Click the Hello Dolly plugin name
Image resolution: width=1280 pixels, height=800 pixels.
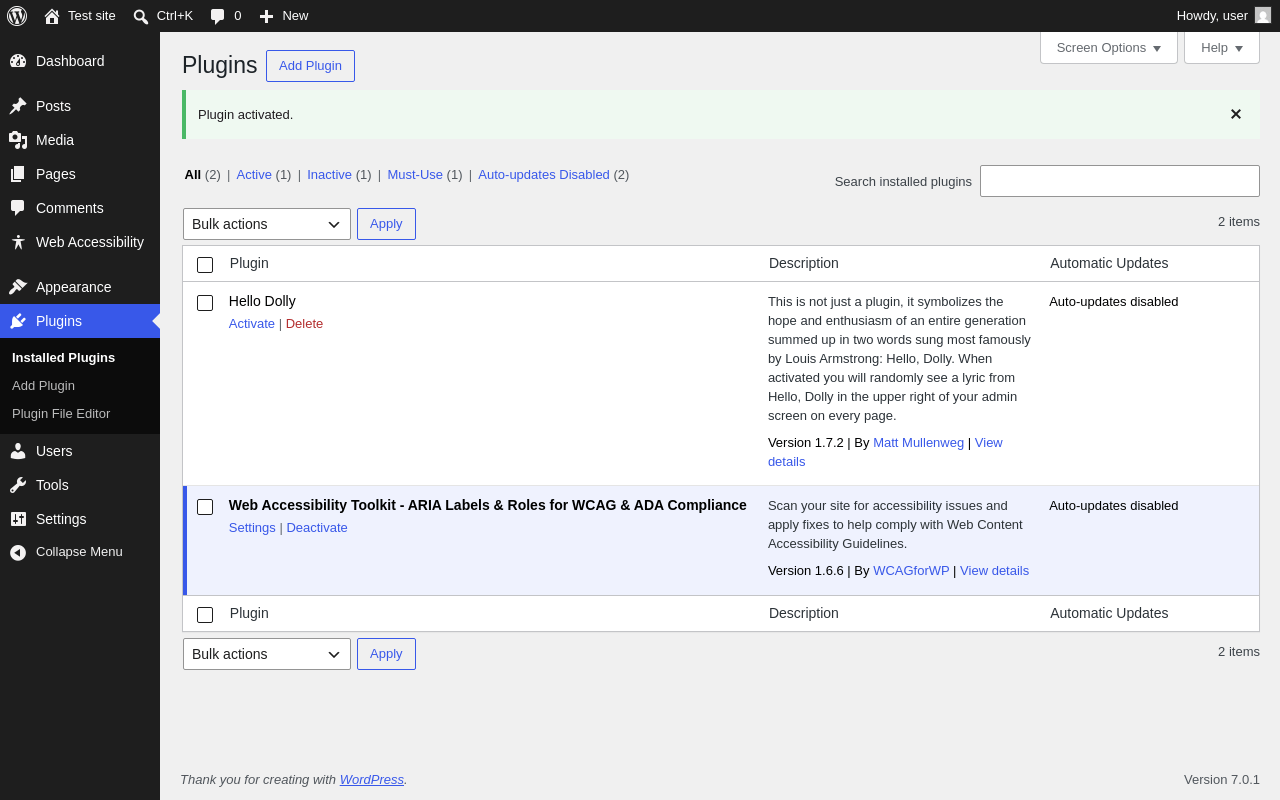coord(262,301)
